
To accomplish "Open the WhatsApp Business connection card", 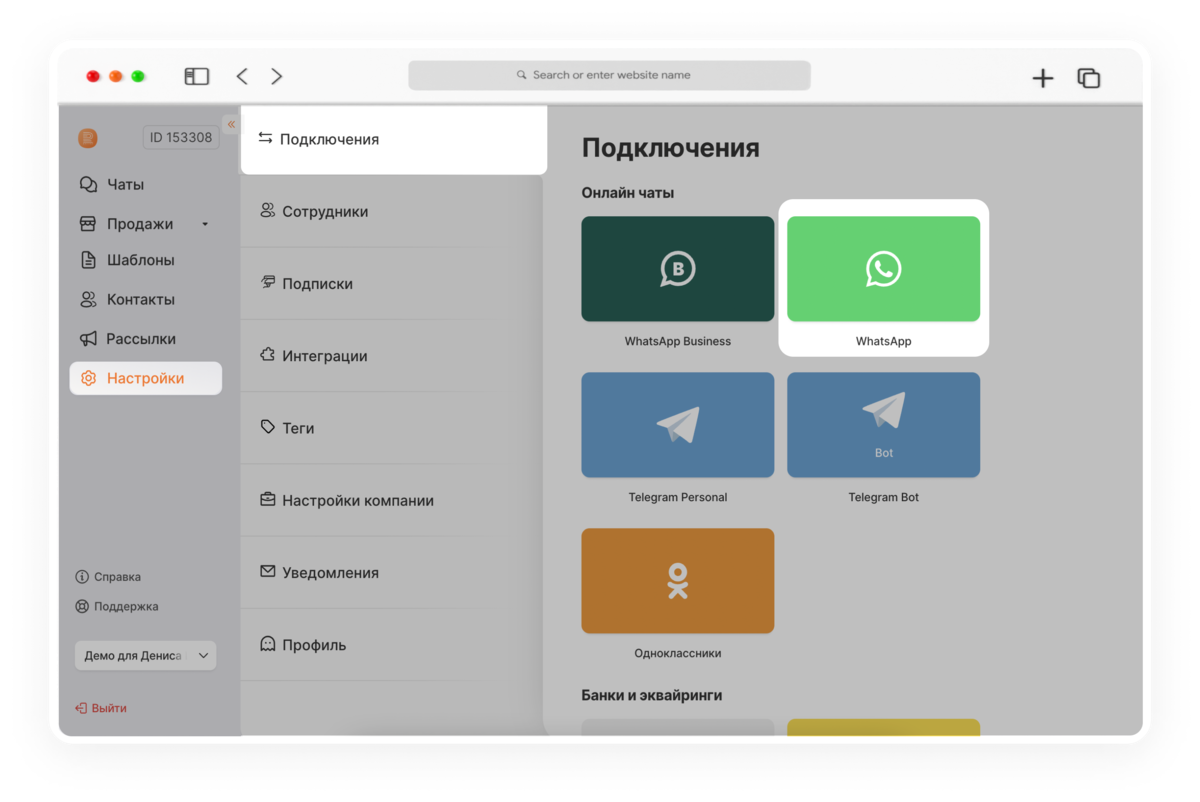I will click(677, 269).
